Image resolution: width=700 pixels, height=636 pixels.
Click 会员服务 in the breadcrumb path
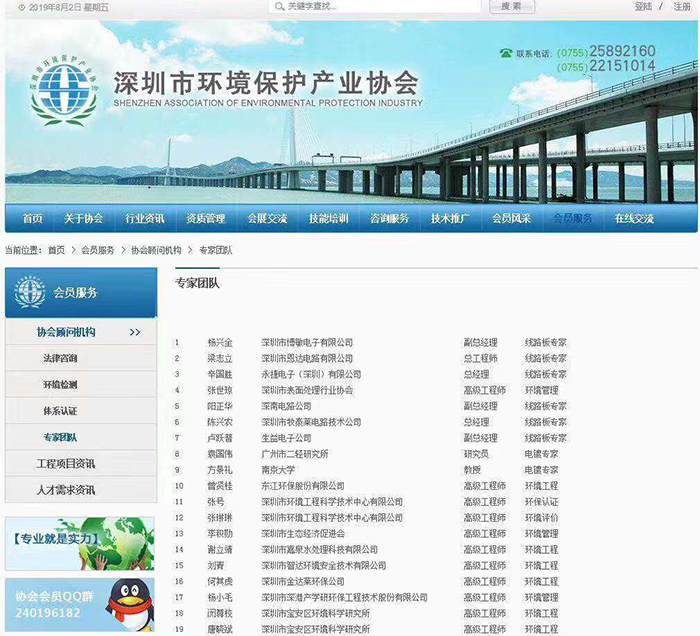98,250
